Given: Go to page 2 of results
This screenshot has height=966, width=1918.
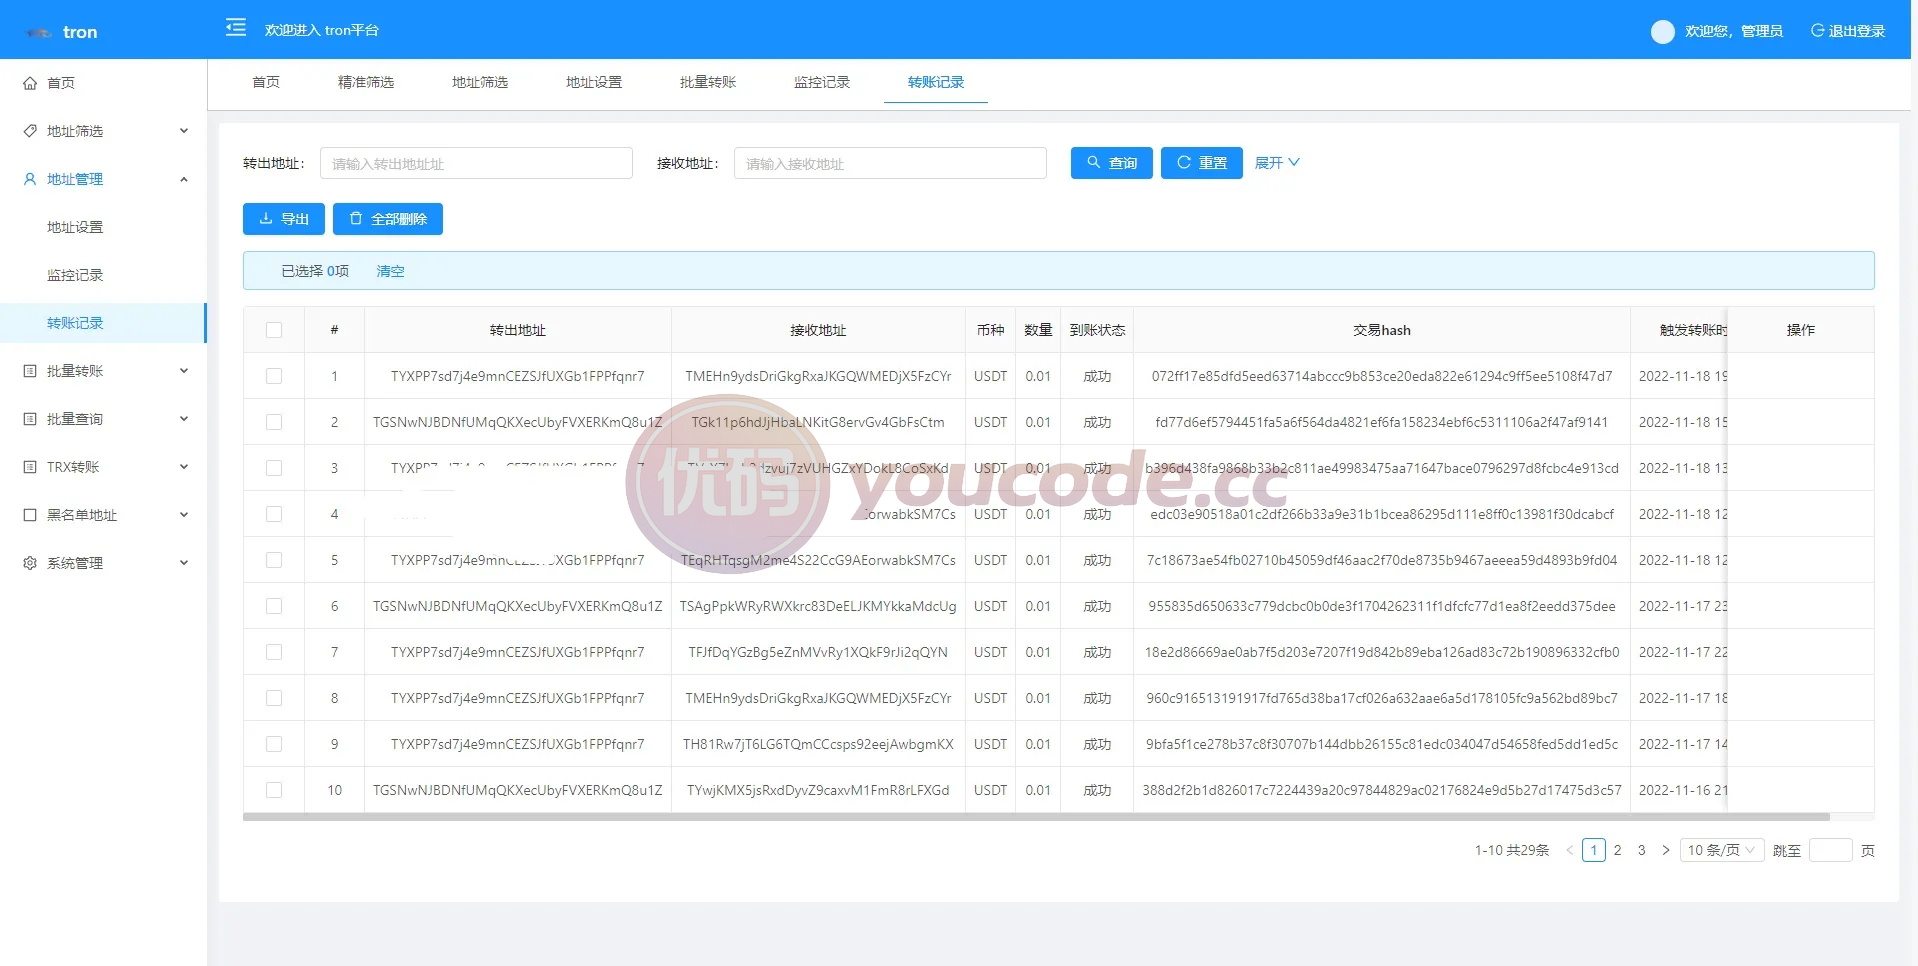Looking at the screenshot, I should (x=1617, y=850).
